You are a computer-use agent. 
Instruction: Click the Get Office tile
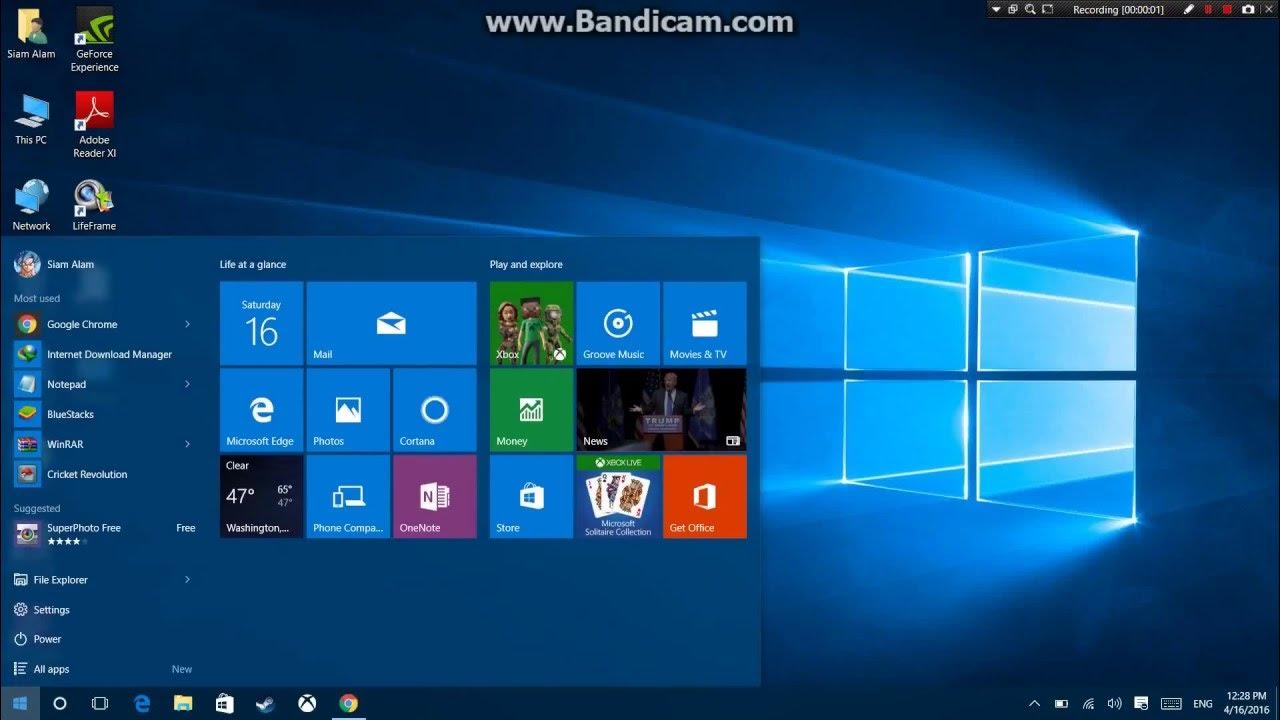click(704, 496)
